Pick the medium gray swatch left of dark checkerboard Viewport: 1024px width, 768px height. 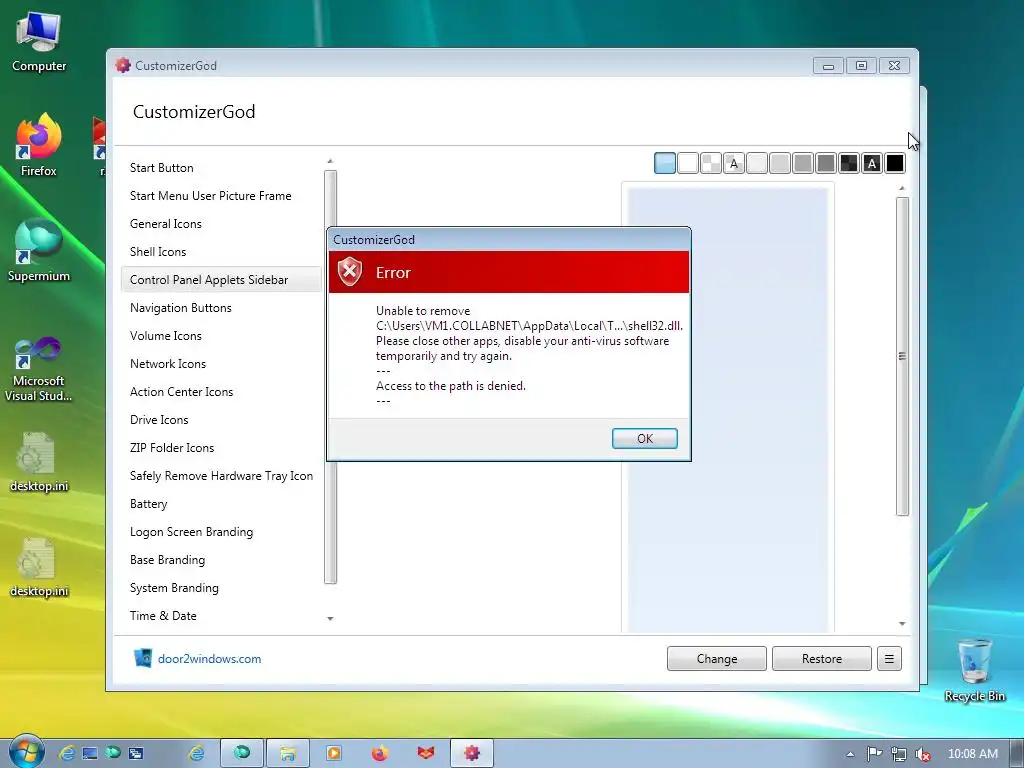point(826,163)
